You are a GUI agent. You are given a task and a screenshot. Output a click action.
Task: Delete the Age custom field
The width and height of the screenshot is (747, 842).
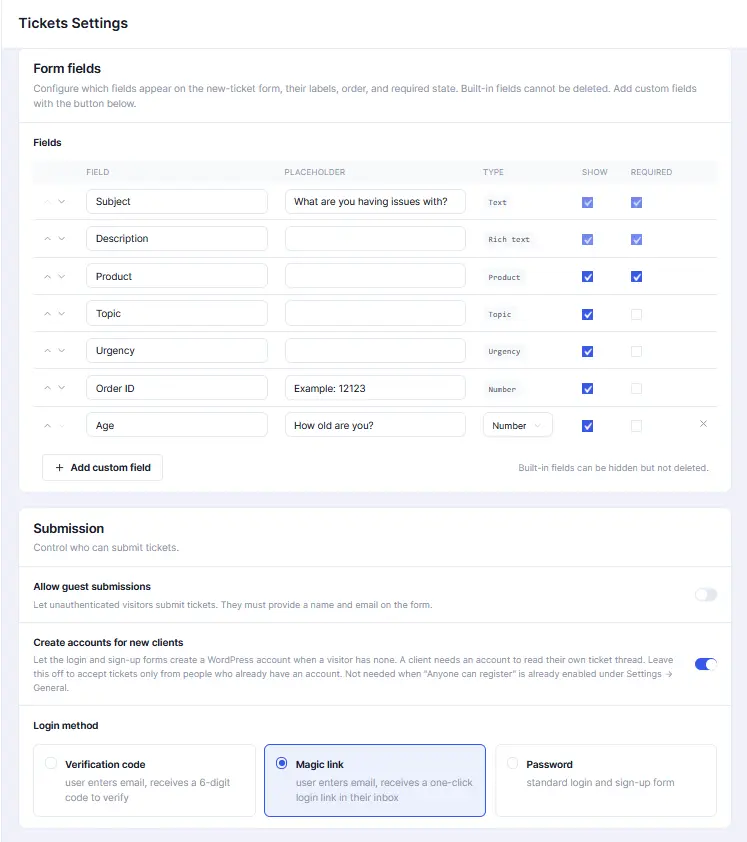click(703, 424)
